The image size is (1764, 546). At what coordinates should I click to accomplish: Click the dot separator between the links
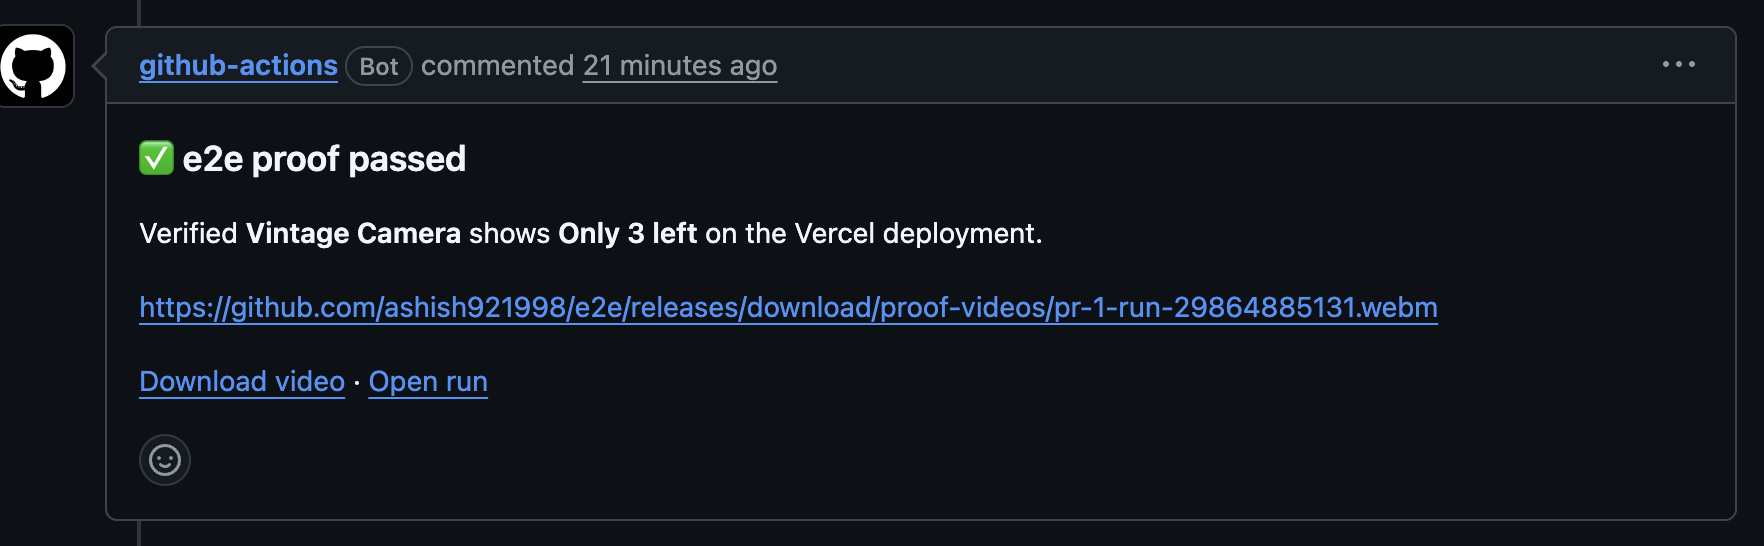(x=357, y=383)
